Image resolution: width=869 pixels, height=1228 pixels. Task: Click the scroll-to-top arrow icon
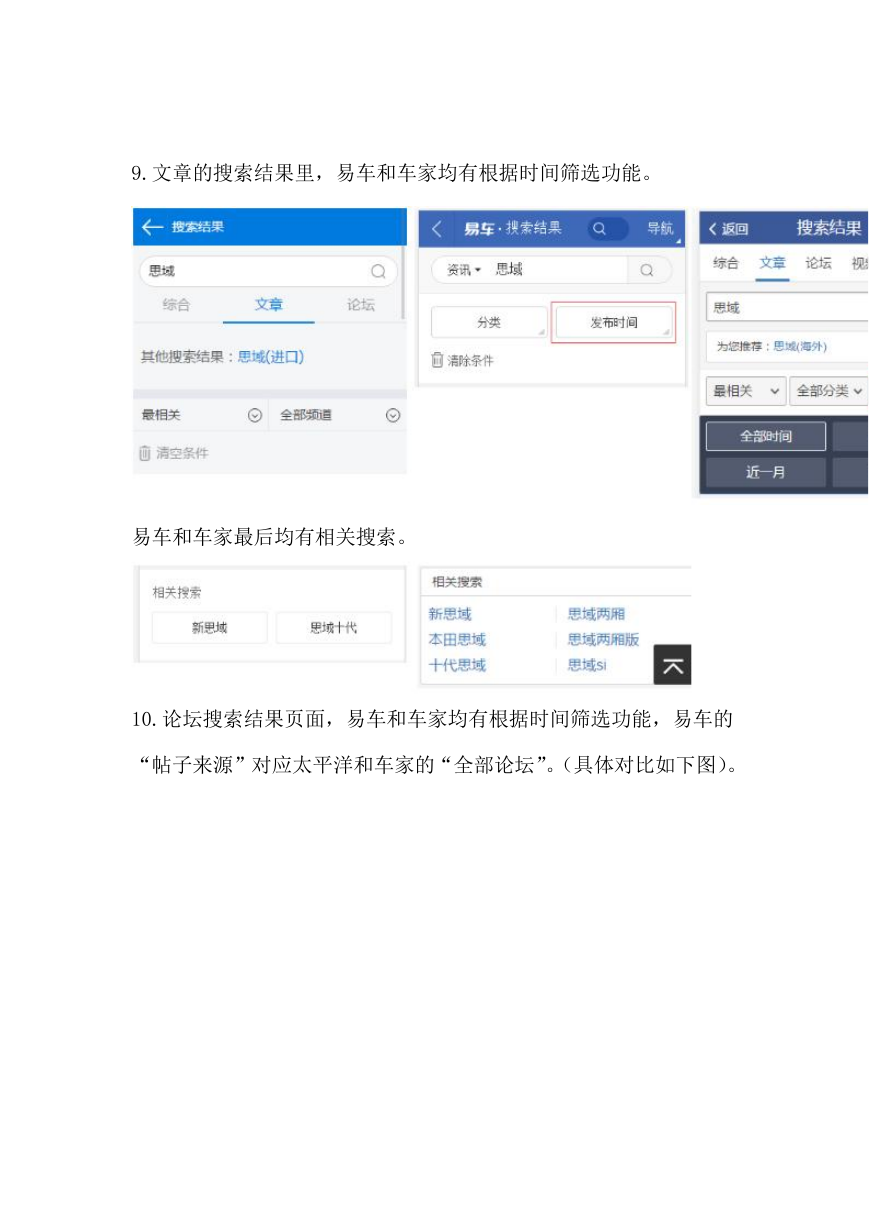[673, 666]
